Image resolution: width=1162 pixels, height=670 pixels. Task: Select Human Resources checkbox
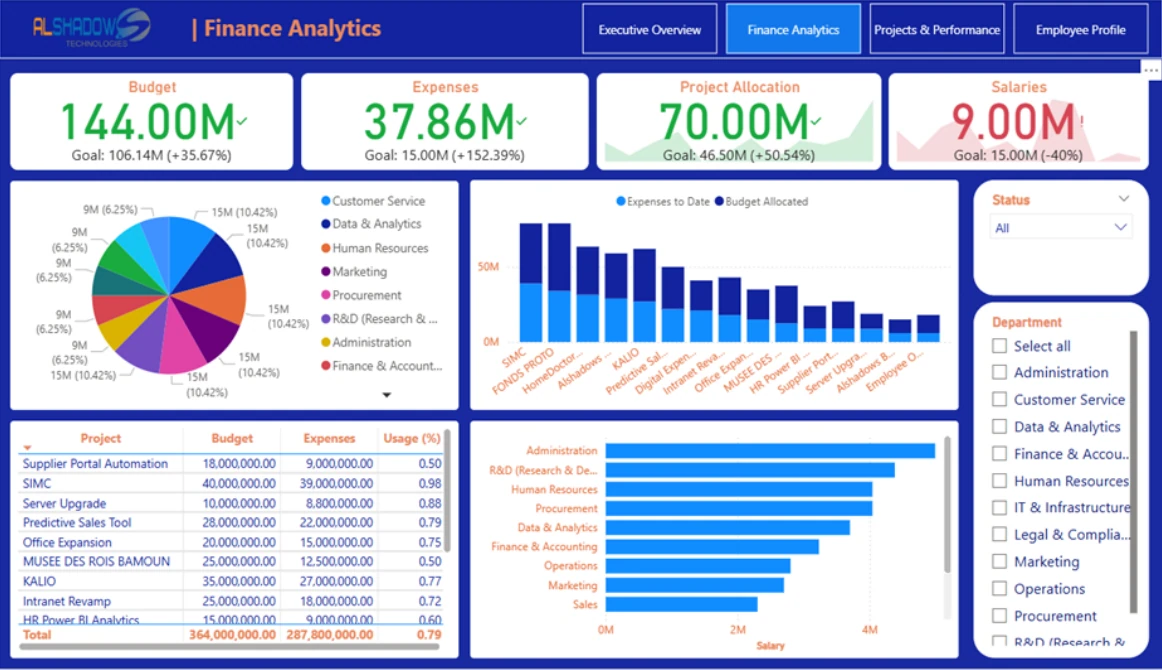[x=1000, y=480]
